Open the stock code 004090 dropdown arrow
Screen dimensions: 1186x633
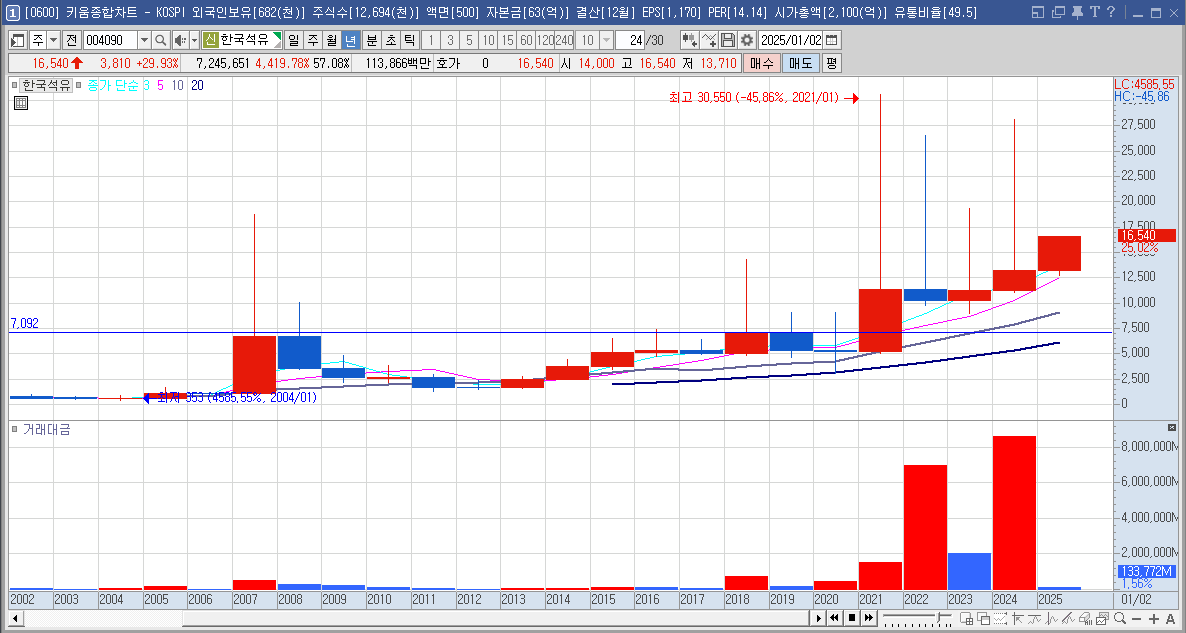145,40
